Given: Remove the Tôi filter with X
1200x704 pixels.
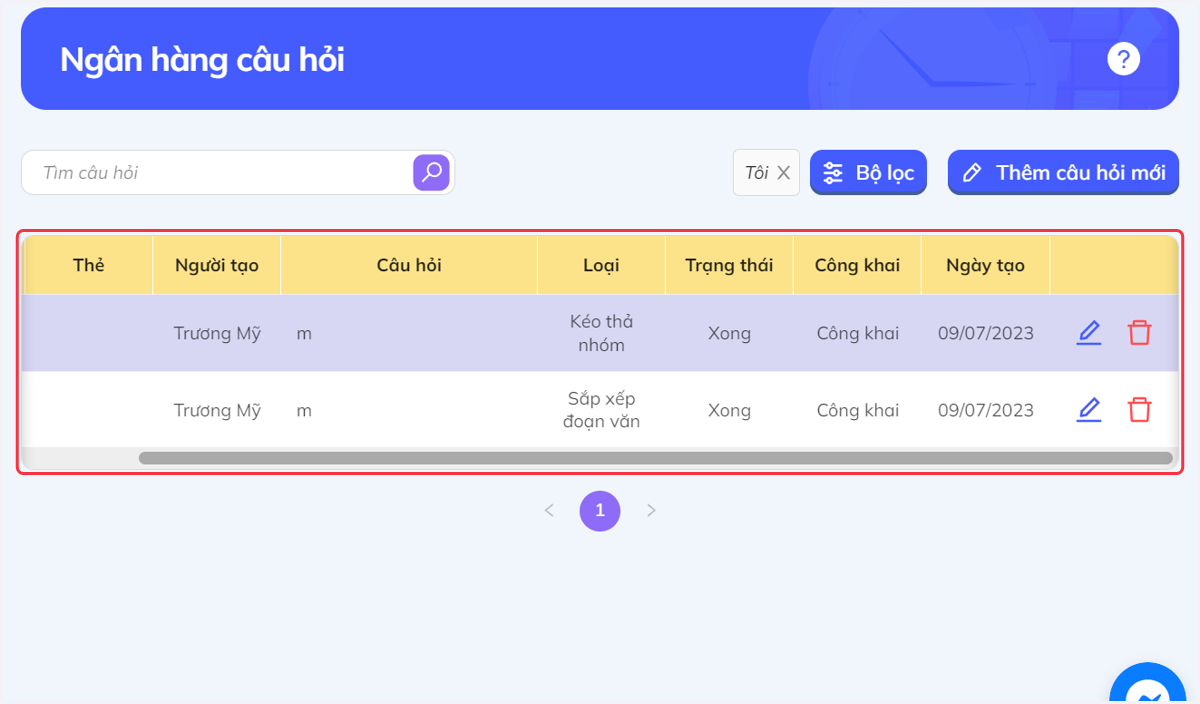Looking at the screenshot, I should pyautogui.click(x=784, y=173).
